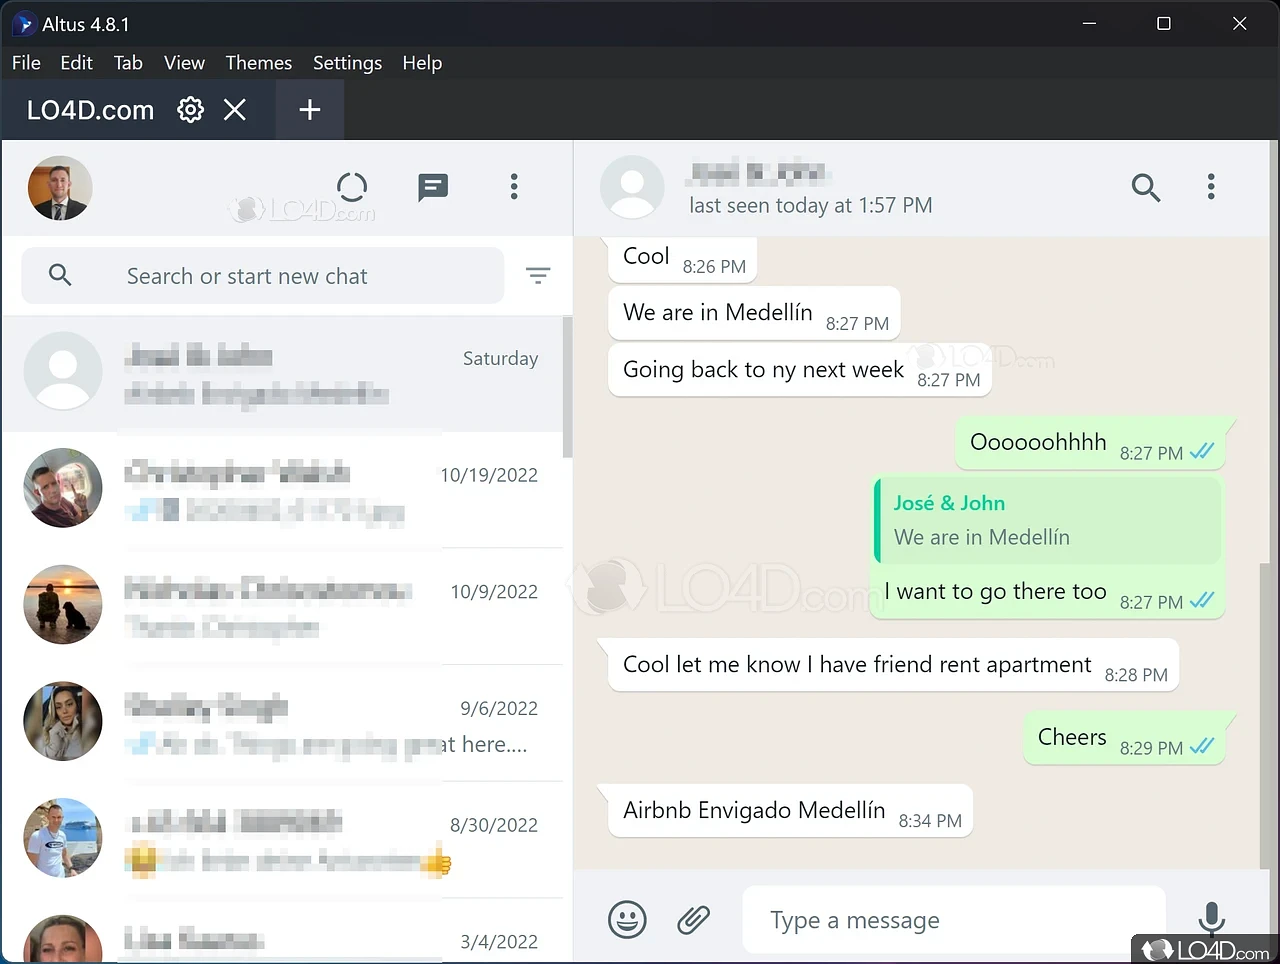1280x964 pixels.
Task: Toggle the unread chats filter icon
Action: point(538,275)
